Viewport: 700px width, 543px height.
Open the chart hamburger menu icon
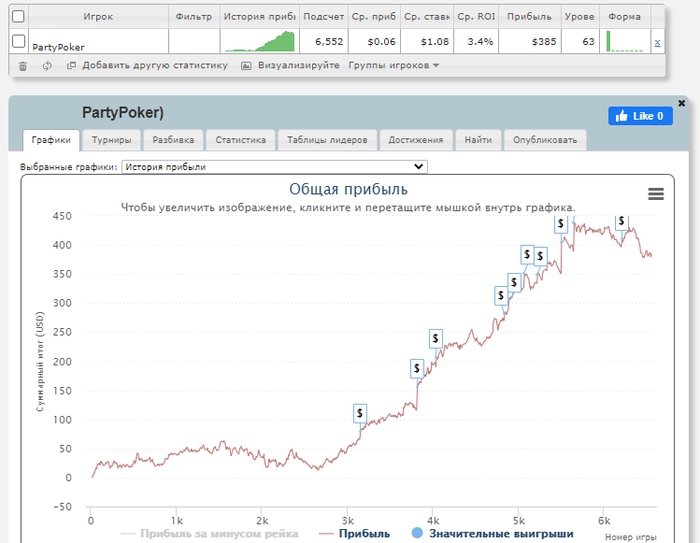pyautogui.click(x=656, y=194)
